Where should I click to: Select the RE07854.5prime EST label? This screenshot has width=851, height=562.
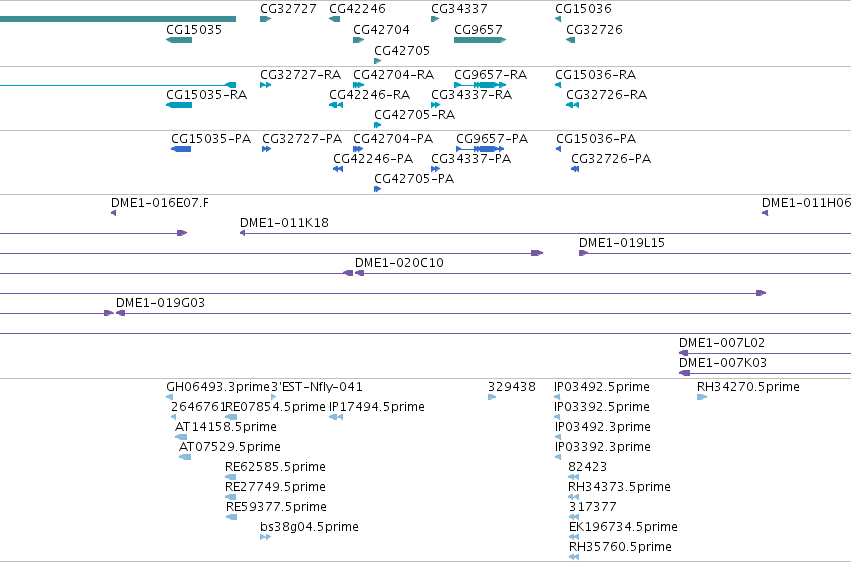[x=275, y=407]
